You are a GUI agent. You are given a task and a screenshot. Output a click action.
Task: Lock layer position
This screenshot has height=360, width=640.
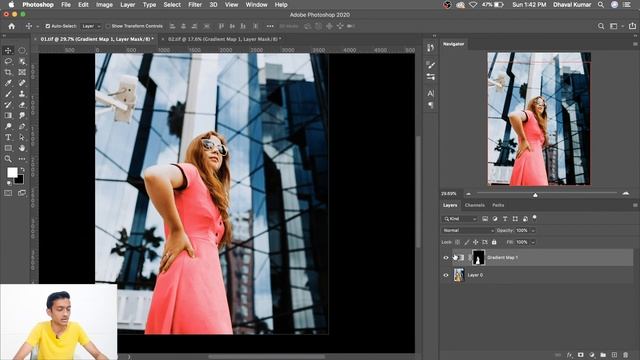[476, 242]
